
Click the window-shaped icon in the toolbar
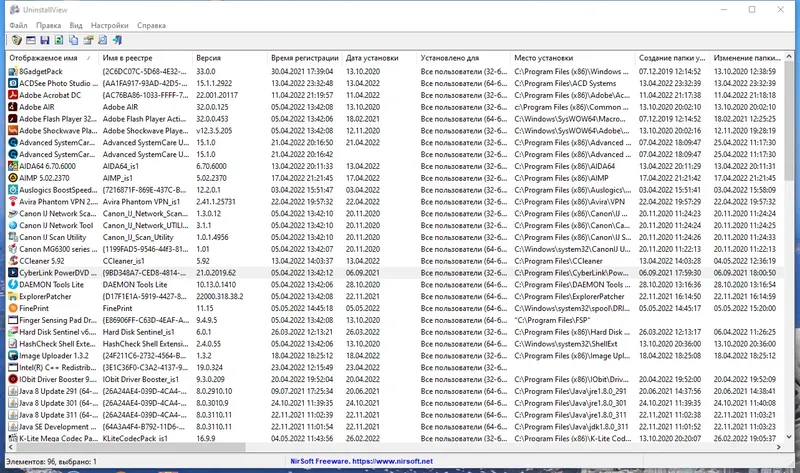[31, 40]
